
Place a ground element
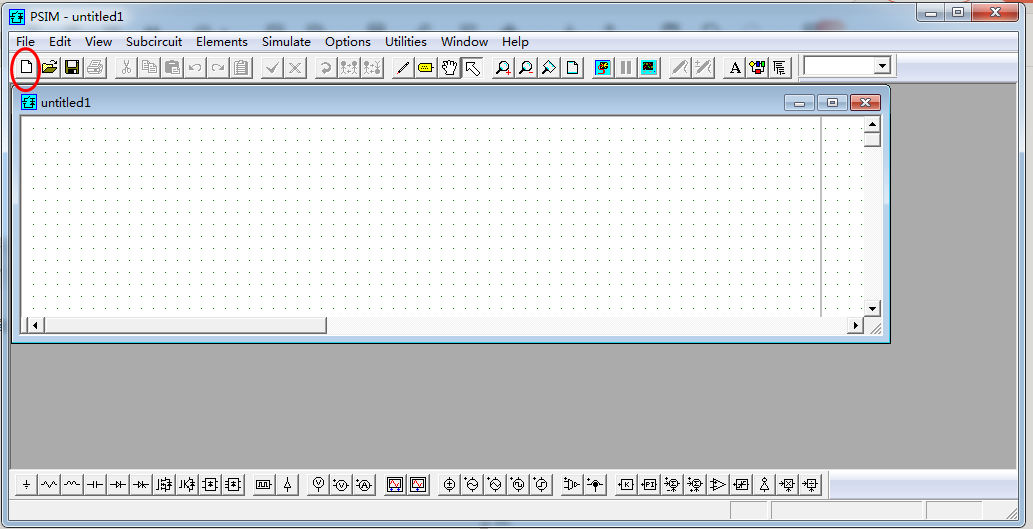pyautogui.click(x=26, y=485)
